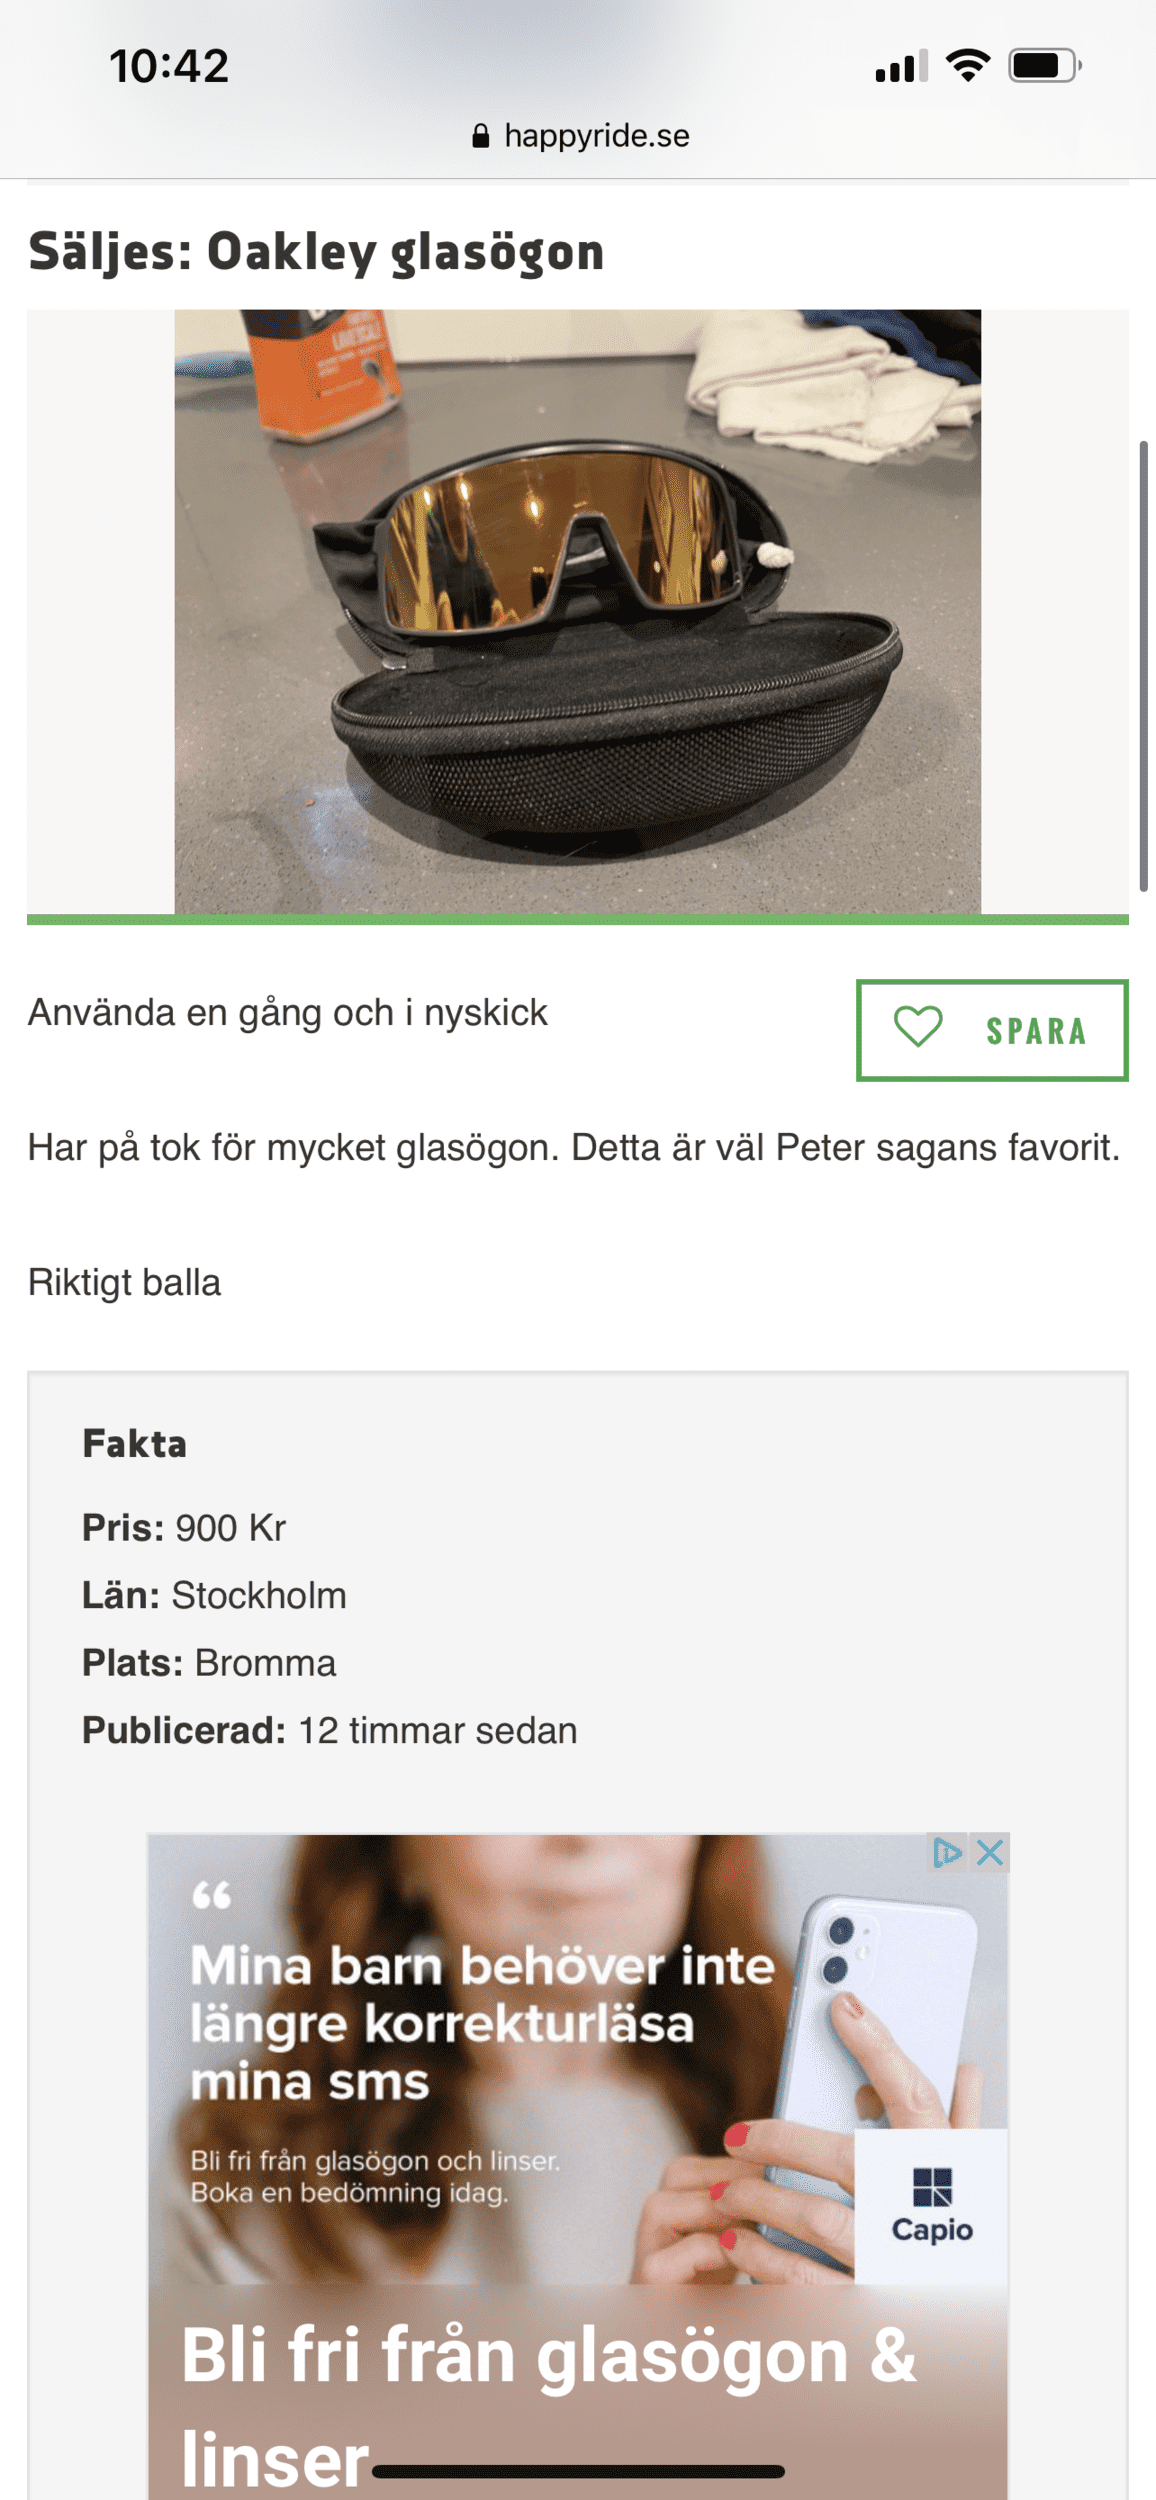
Task: Tap the quotation mark icon in the ad
Action: click(211, 1895)
